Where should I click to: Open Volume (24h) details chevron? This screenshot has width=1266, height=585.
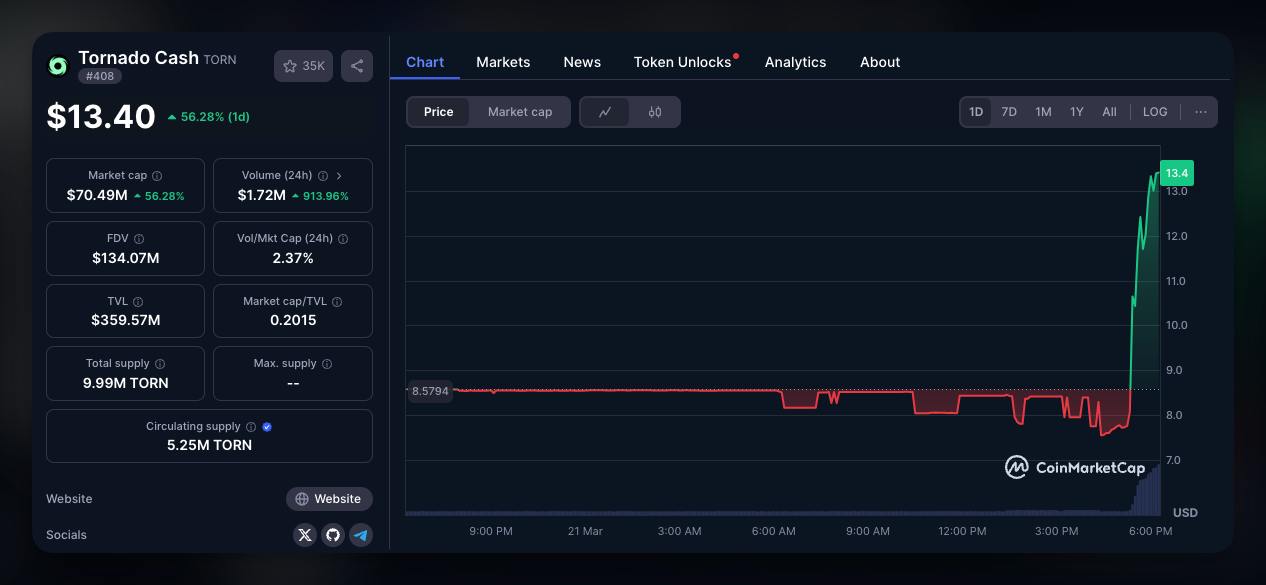tap(339, 176)
